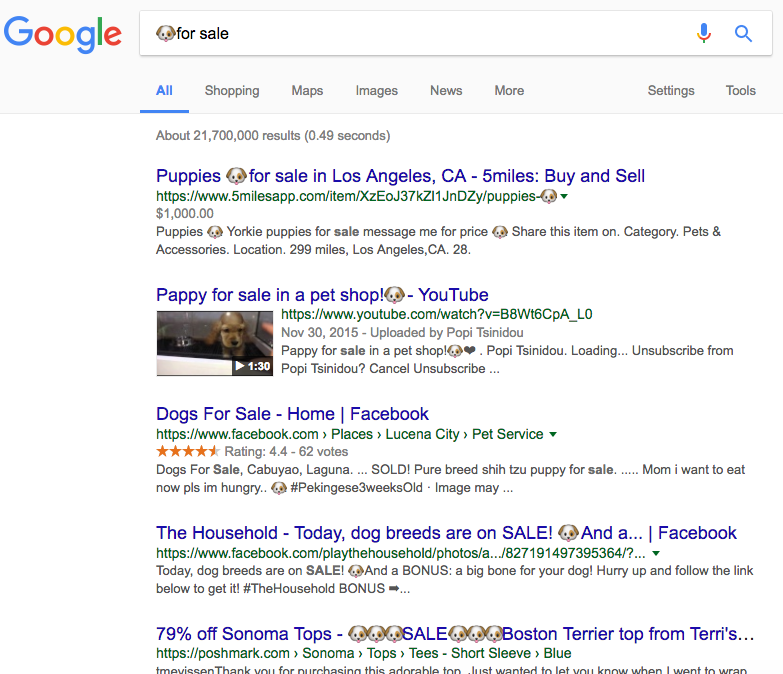The width and height of the screenshot is (783, 674).
Task: Open Pappy for sale in a pet shop YouTube result
Action: (x=322, y=295)
